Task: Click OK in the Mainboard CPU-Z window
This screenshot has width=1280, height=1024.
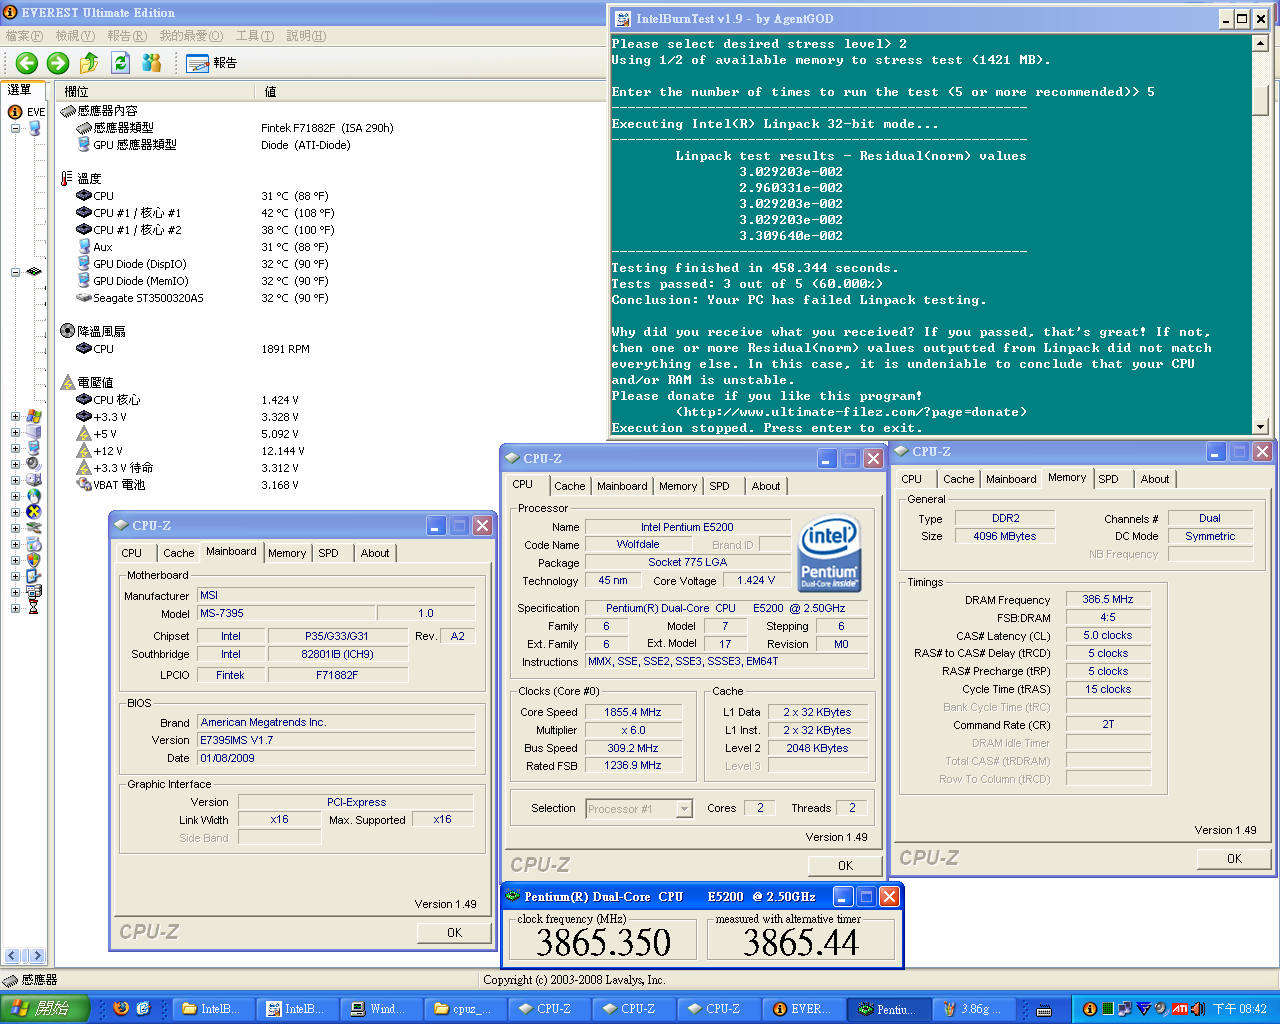Action: 454,933
